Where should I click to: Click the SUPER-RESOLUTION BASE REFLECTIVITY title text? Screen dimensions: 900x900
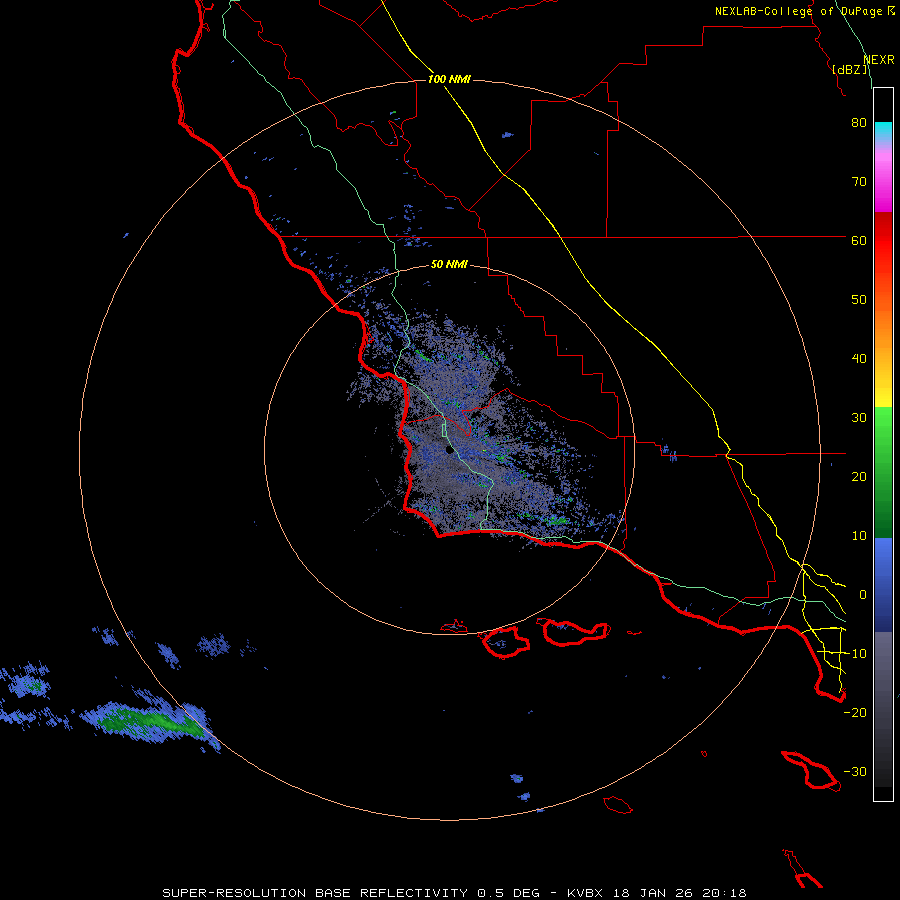point(315,893)
